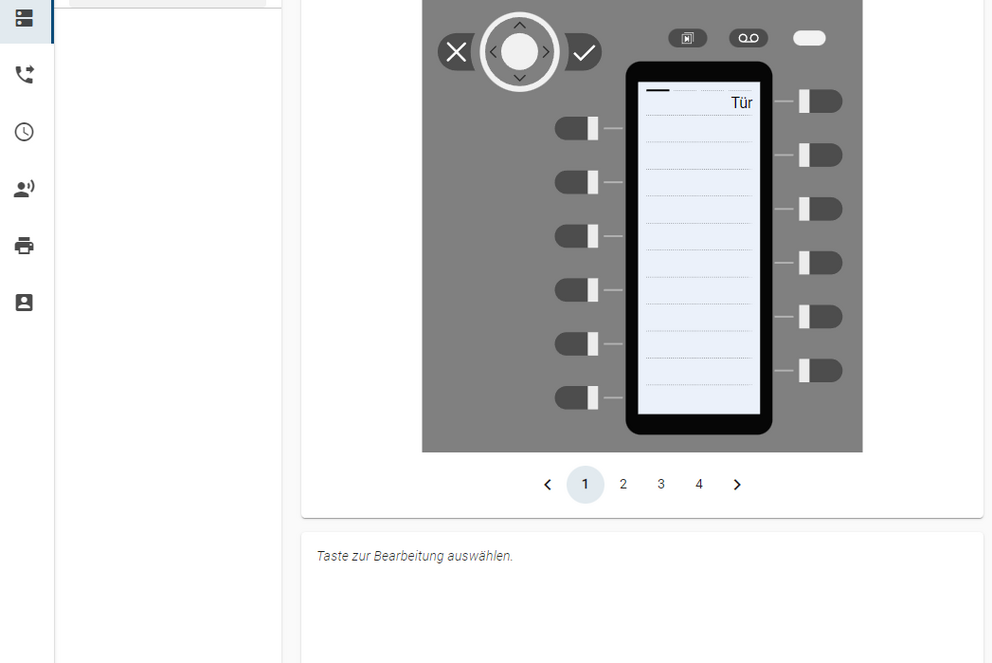Go to key page 3
This screenshot has height=663, width=992.
coord(661,484)
